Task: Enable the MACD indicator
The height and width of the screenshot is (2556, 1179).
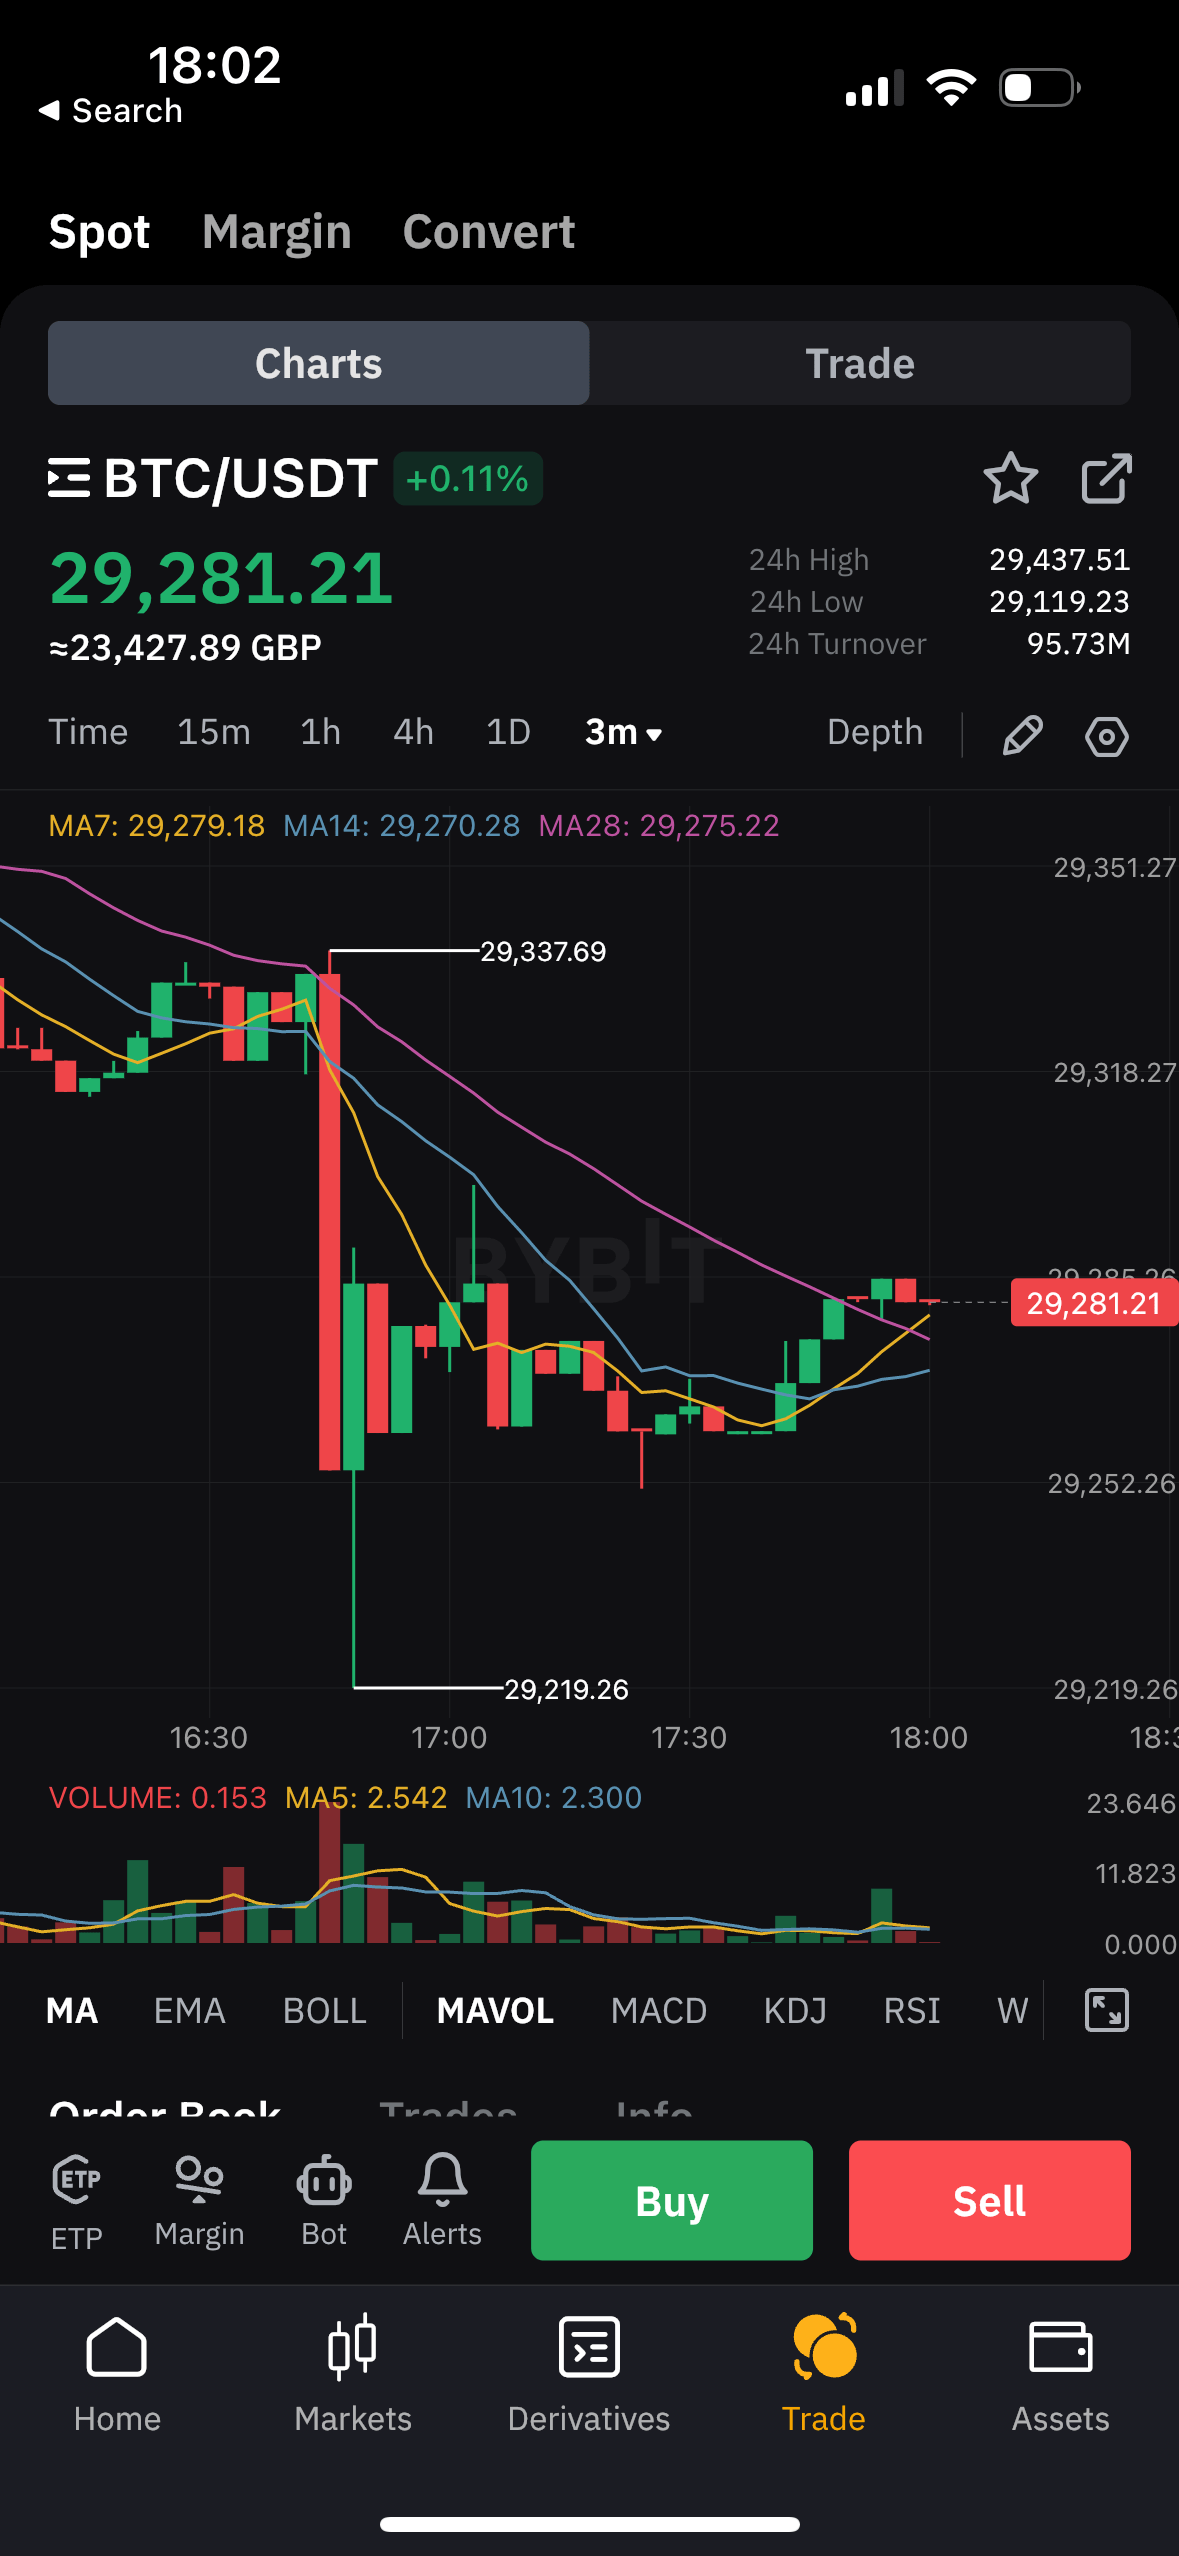Action: (658, 2010)
